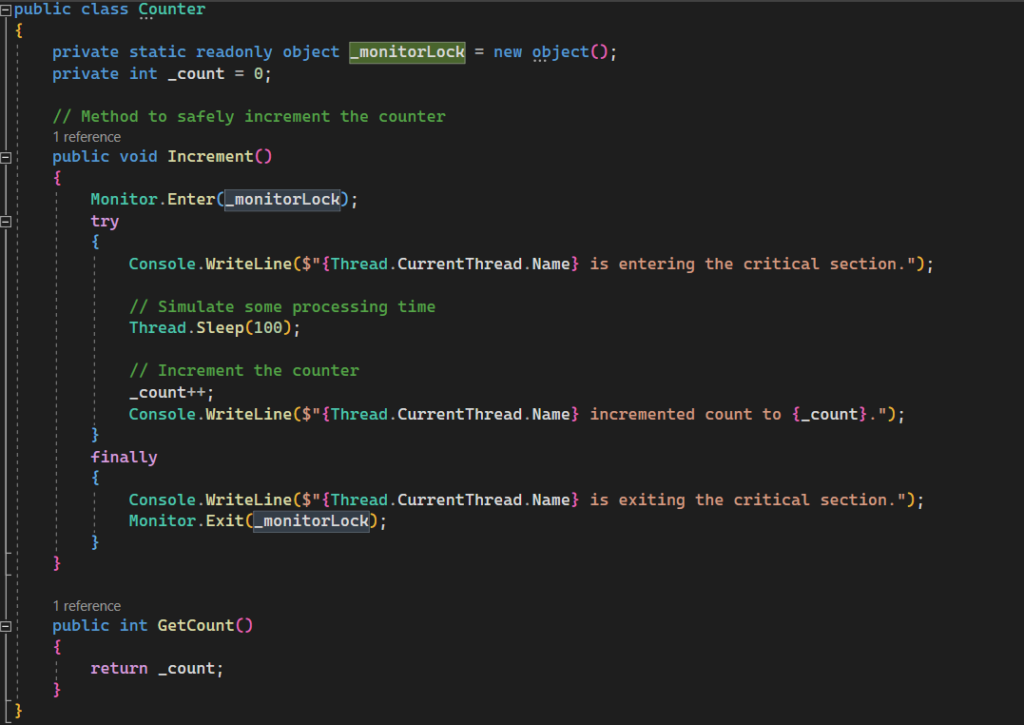Collapse the GetCount method fold toggle
1024x725 pixels.
pos(7,626)
